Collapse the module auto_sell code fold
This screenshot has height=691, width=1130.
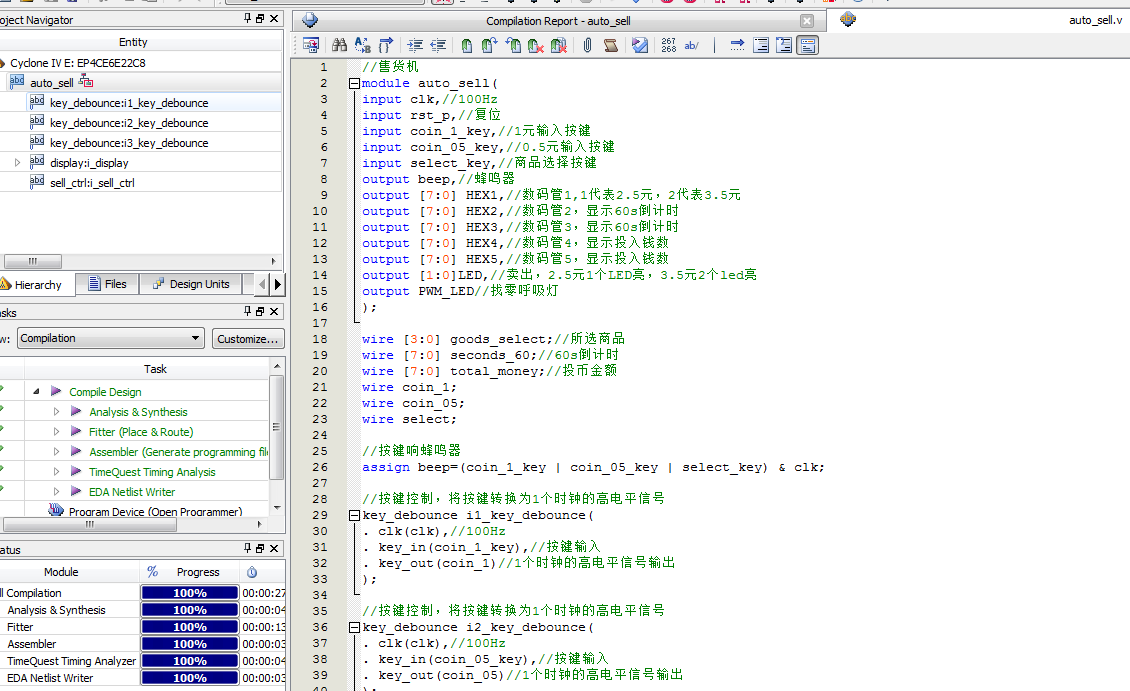(355, 84)
